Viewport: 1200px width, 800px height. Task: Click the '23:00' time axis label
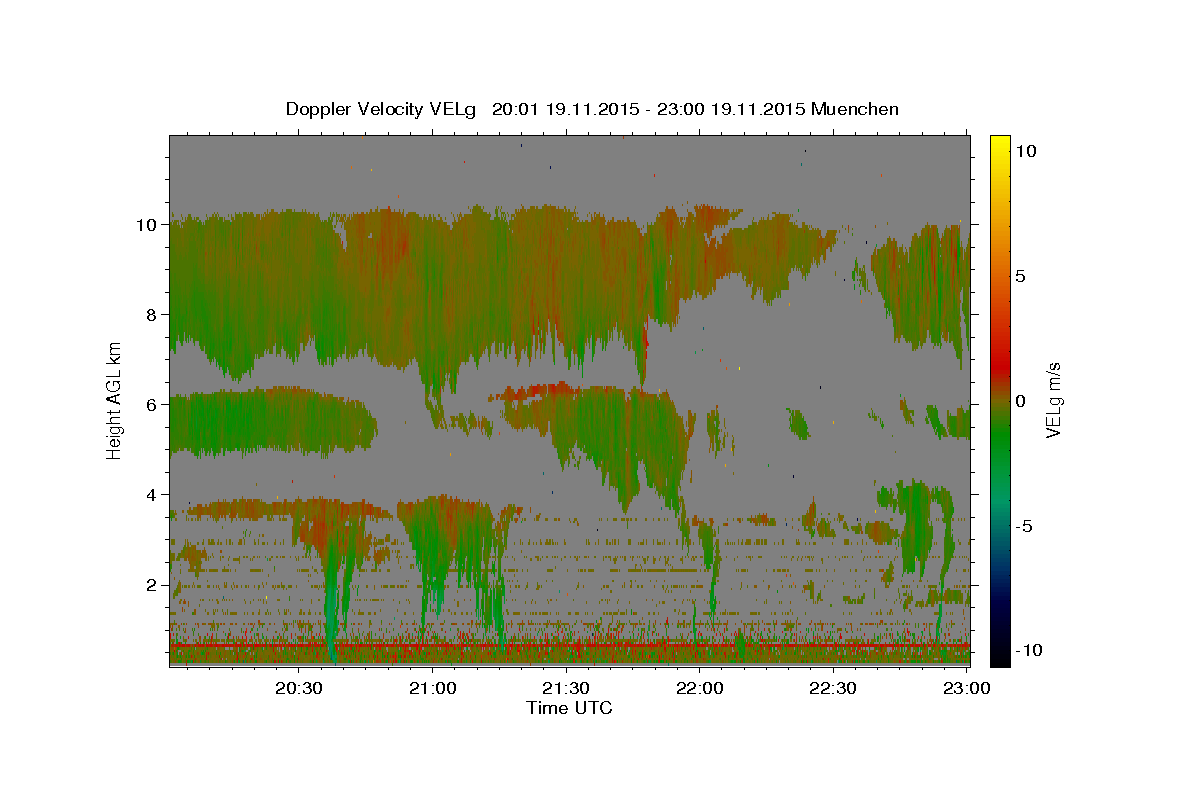click(x=967, y=688)
